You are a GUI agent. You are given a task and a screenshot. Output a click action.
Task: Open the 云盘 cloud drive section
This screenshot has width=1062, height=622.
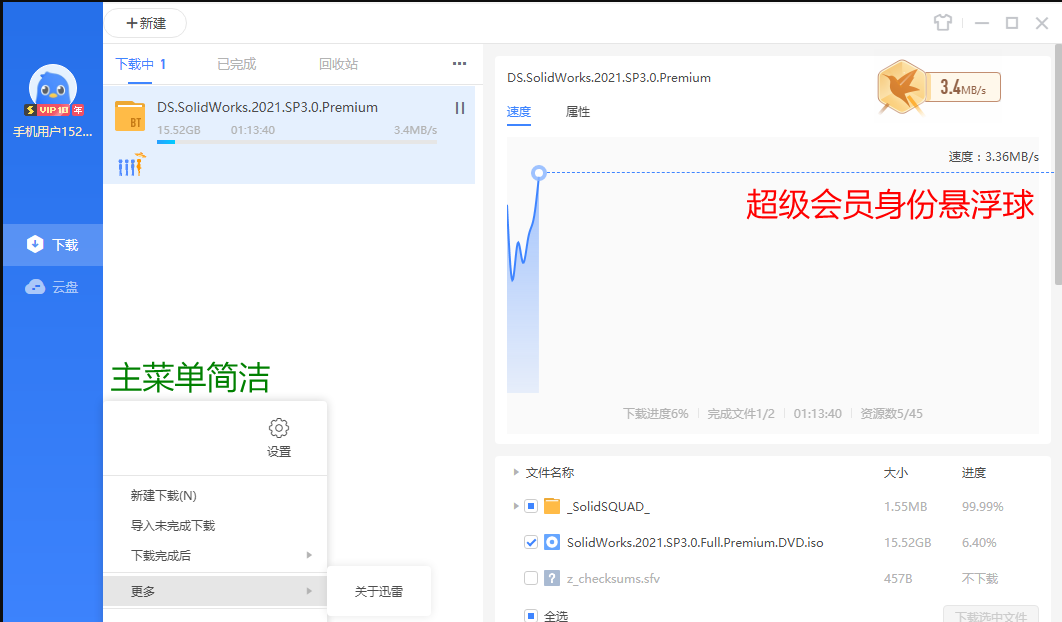53,287
